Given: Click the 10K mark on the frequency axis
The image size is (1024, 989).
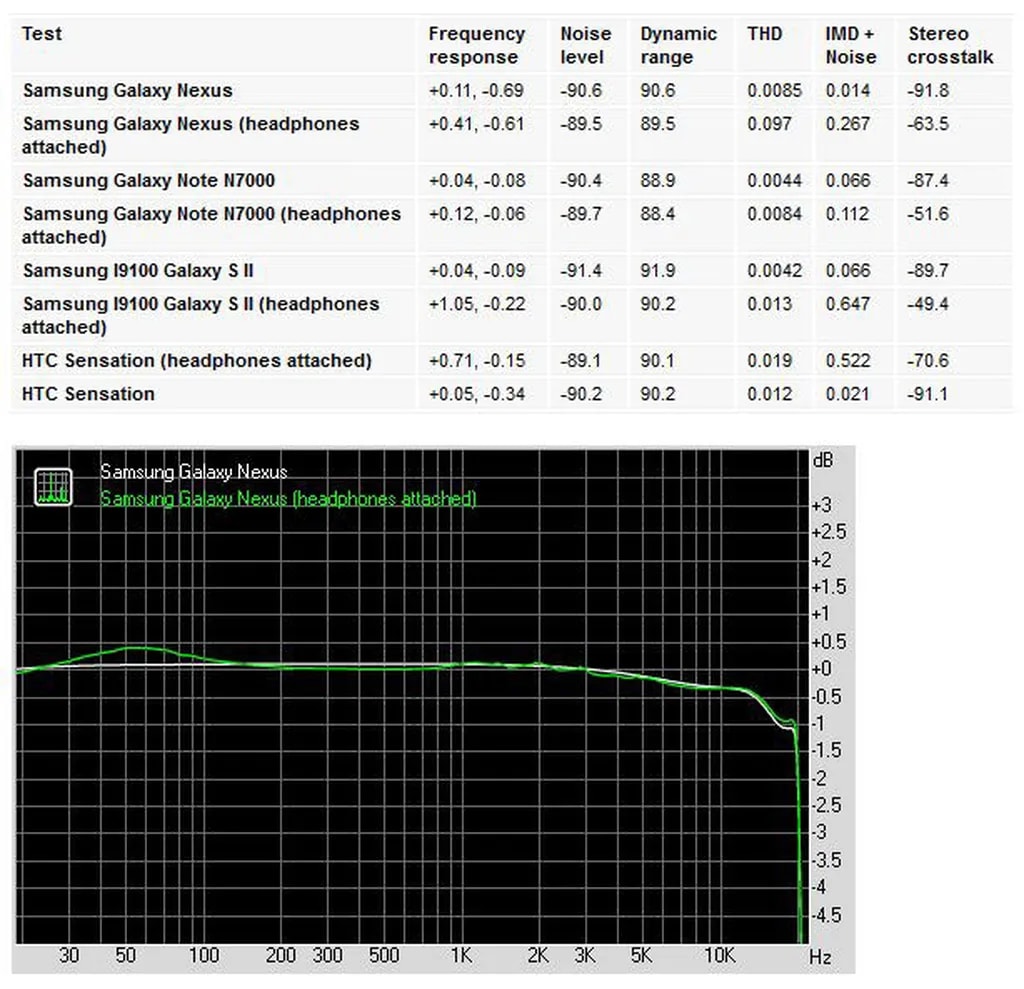Looking at the screenshot, I should click(x=719, y=956).
